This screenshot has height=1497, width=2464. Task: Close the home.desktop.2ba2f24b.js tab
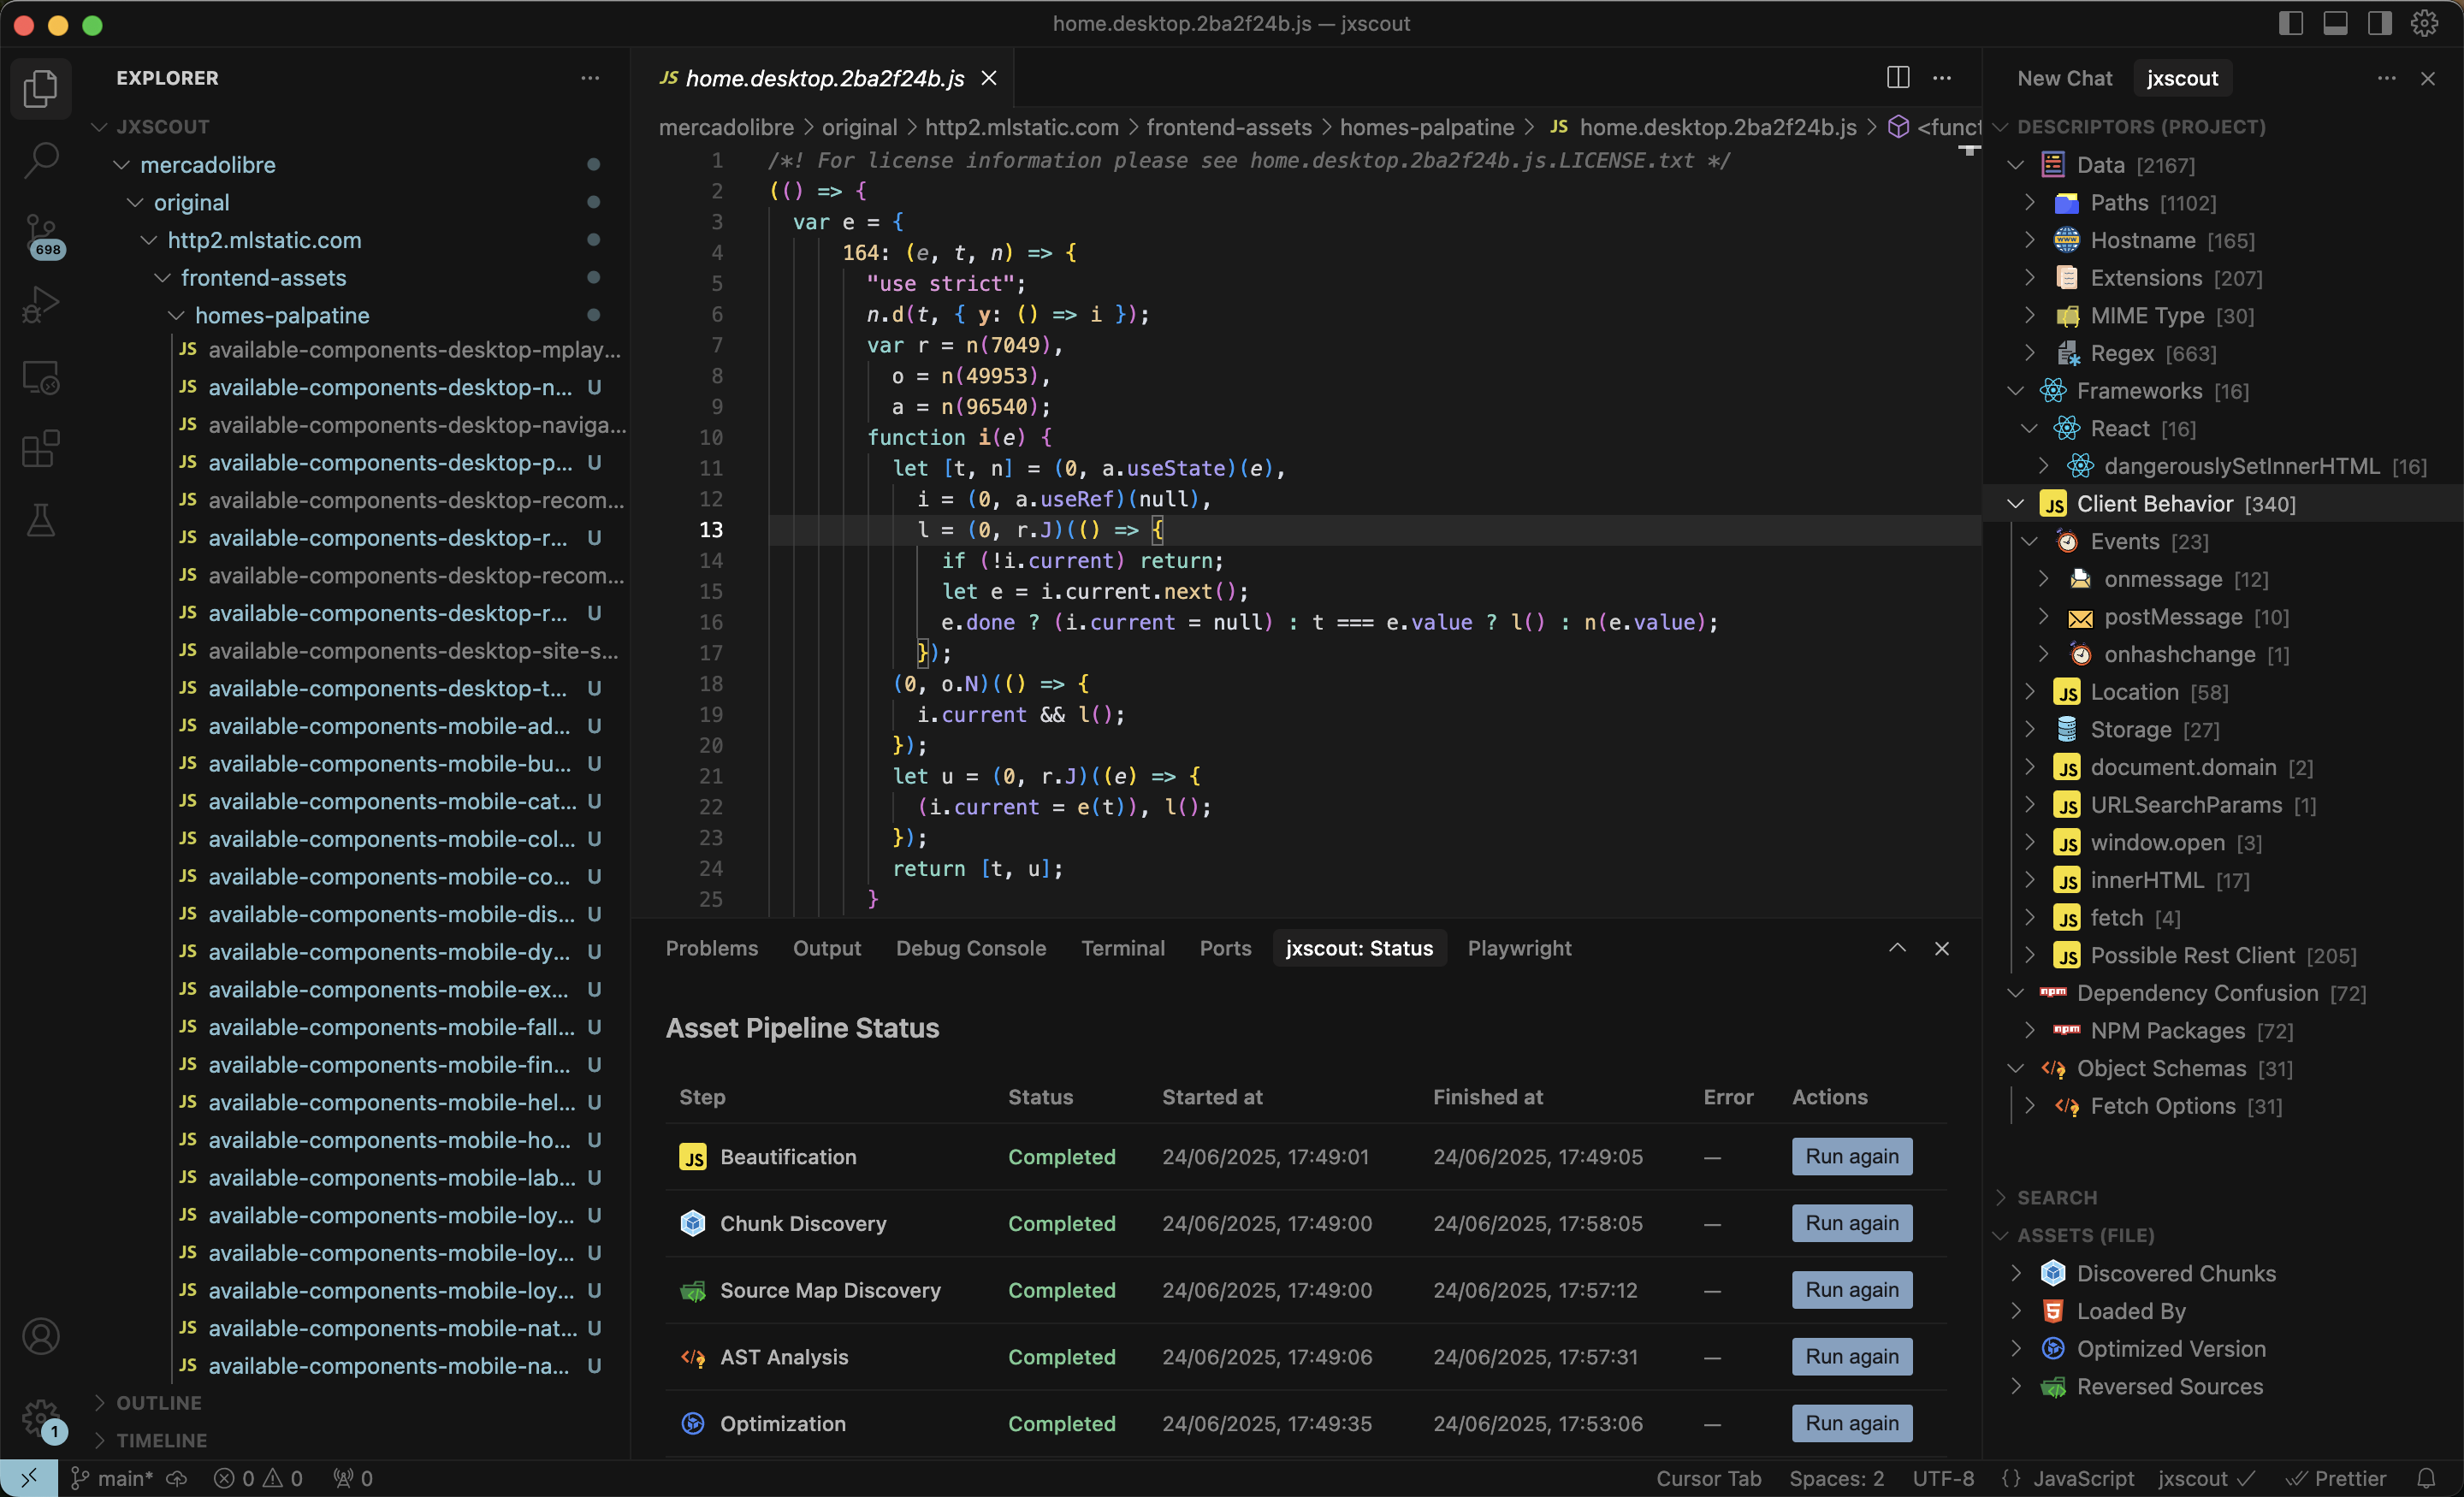click(x=989, y=78)
